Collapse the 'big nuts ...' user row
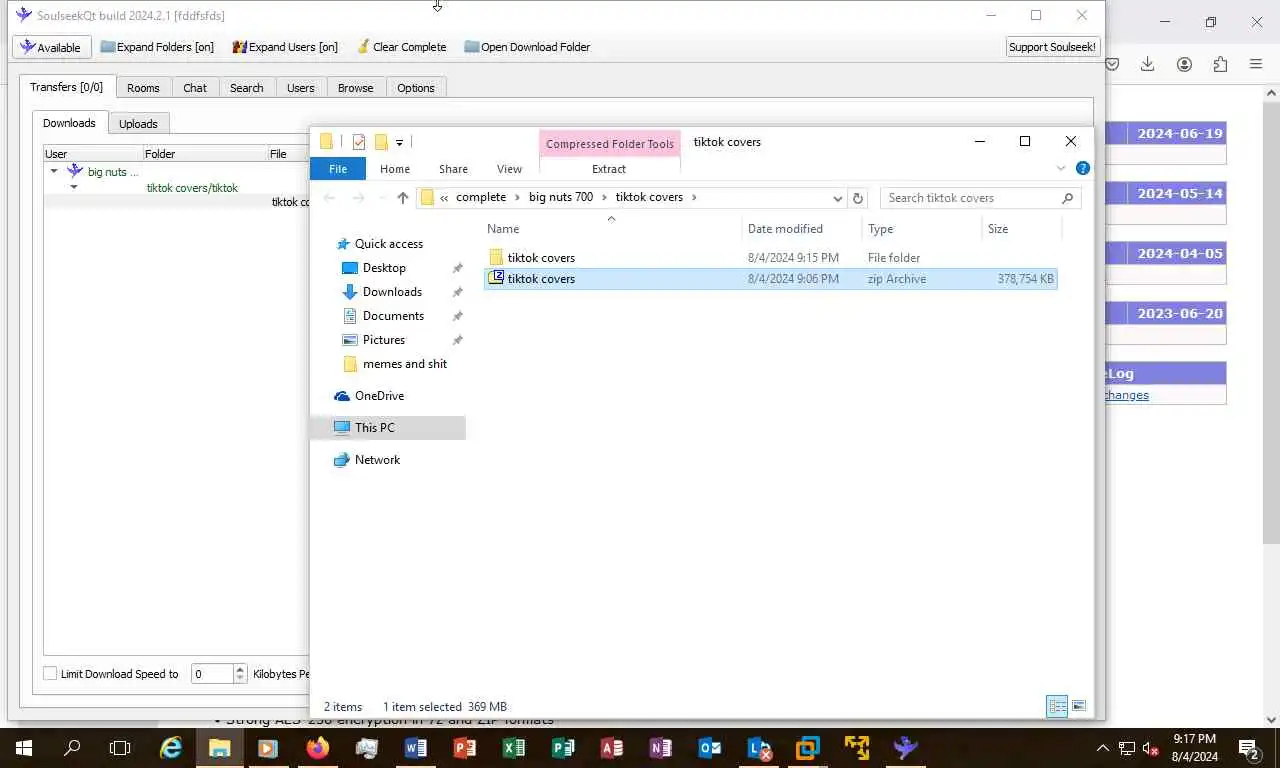Viewport: 1280px width, 768px height. pyautogui.click(x=54, y=172)
